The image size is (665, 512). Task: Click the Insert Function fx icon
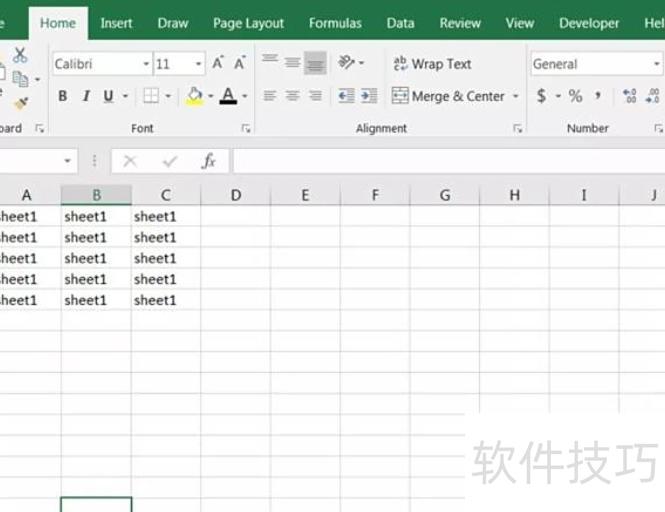tap(209, 161)
